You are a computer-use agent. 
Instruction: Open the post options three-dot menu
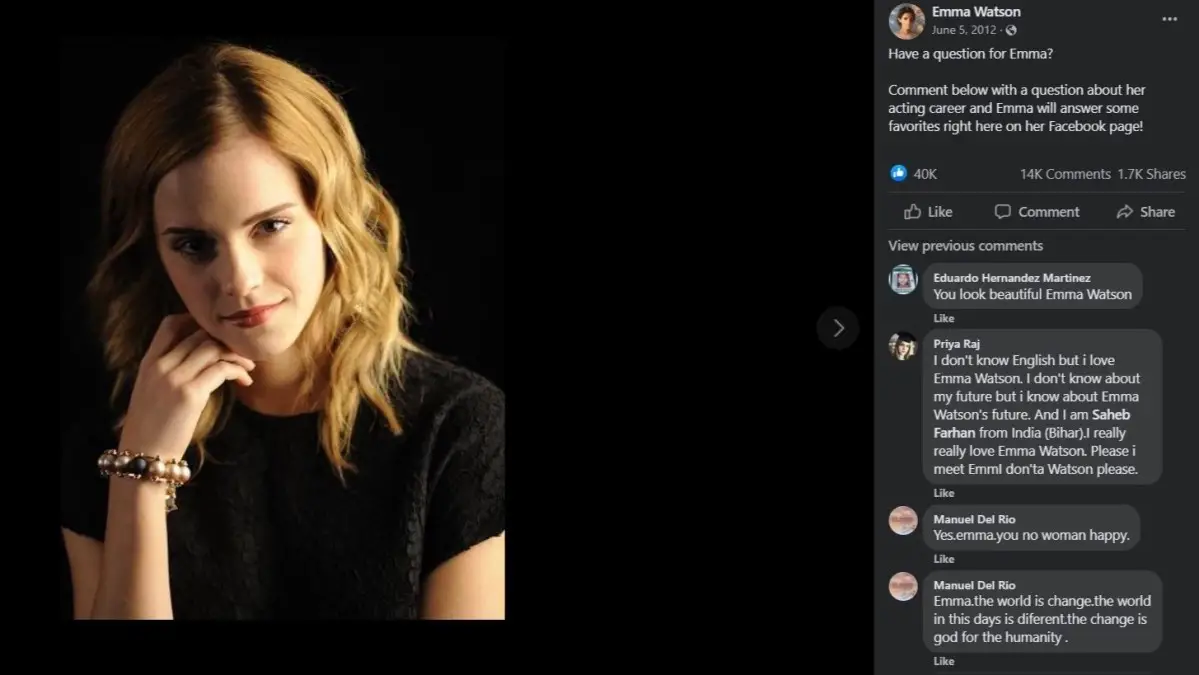pyautogui.click(x=1168, y=20)
